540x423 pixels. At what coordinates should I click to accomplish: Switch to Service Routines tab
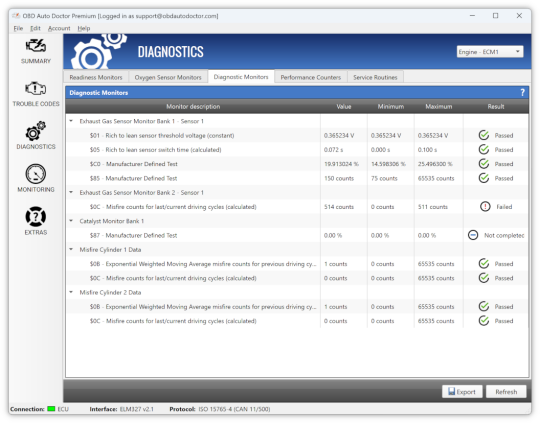pyautogui.click(x=375, y=77)
